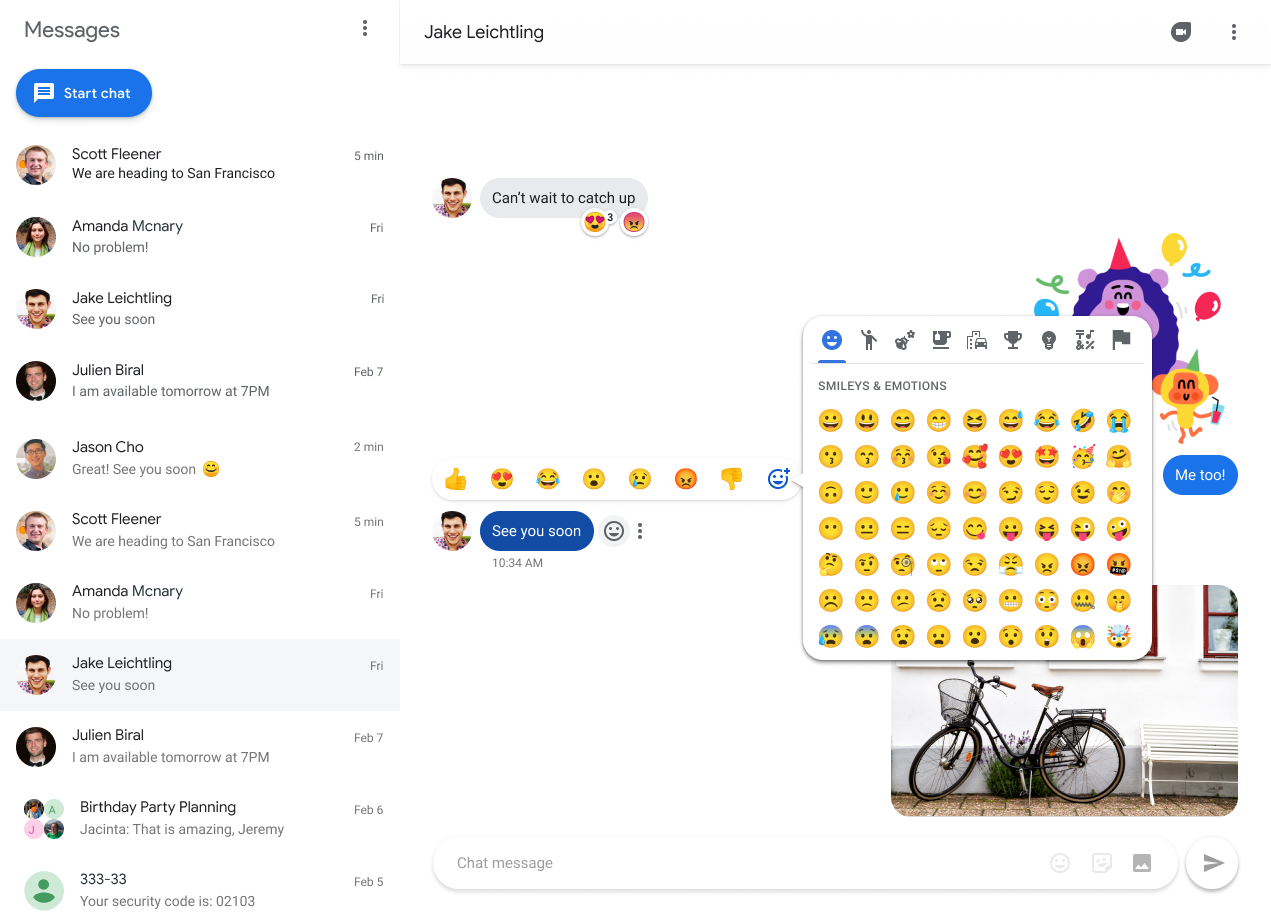This screenshot has width=1271, height=913.
Task: Attach an image using the picture icon
Action: point(1142,863)
